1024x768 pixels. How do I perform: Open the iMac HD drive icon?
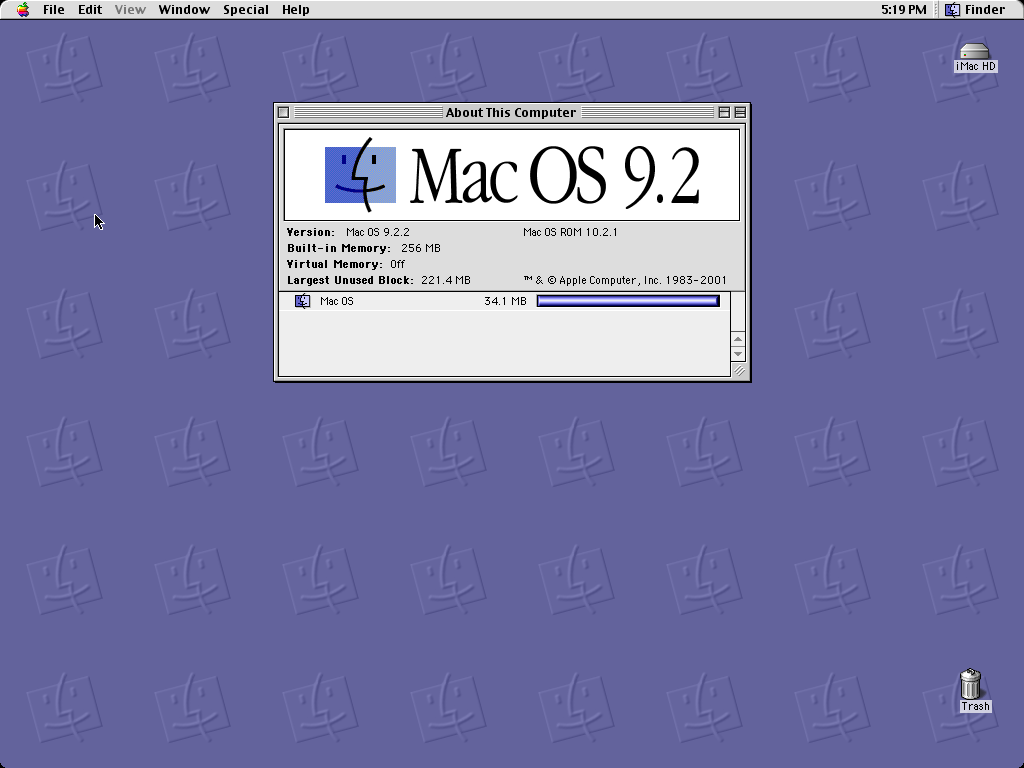(975, 51)
